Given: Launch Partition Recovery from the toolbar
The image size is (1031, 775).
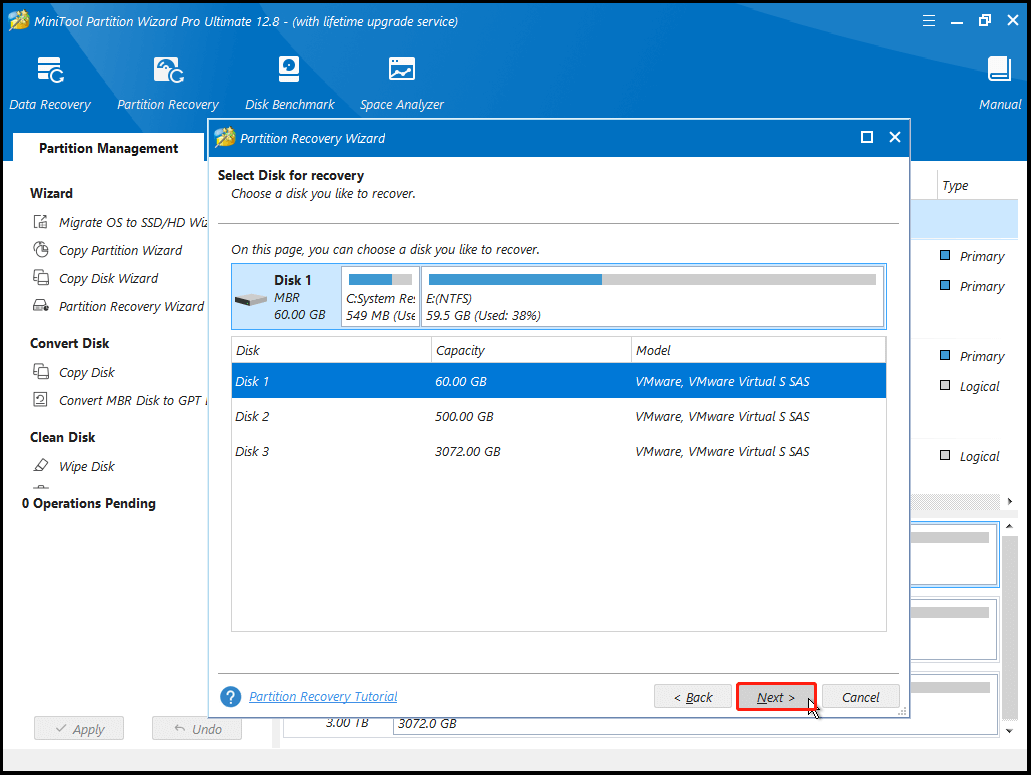Looking at the screenshot, I should (167, 83).
